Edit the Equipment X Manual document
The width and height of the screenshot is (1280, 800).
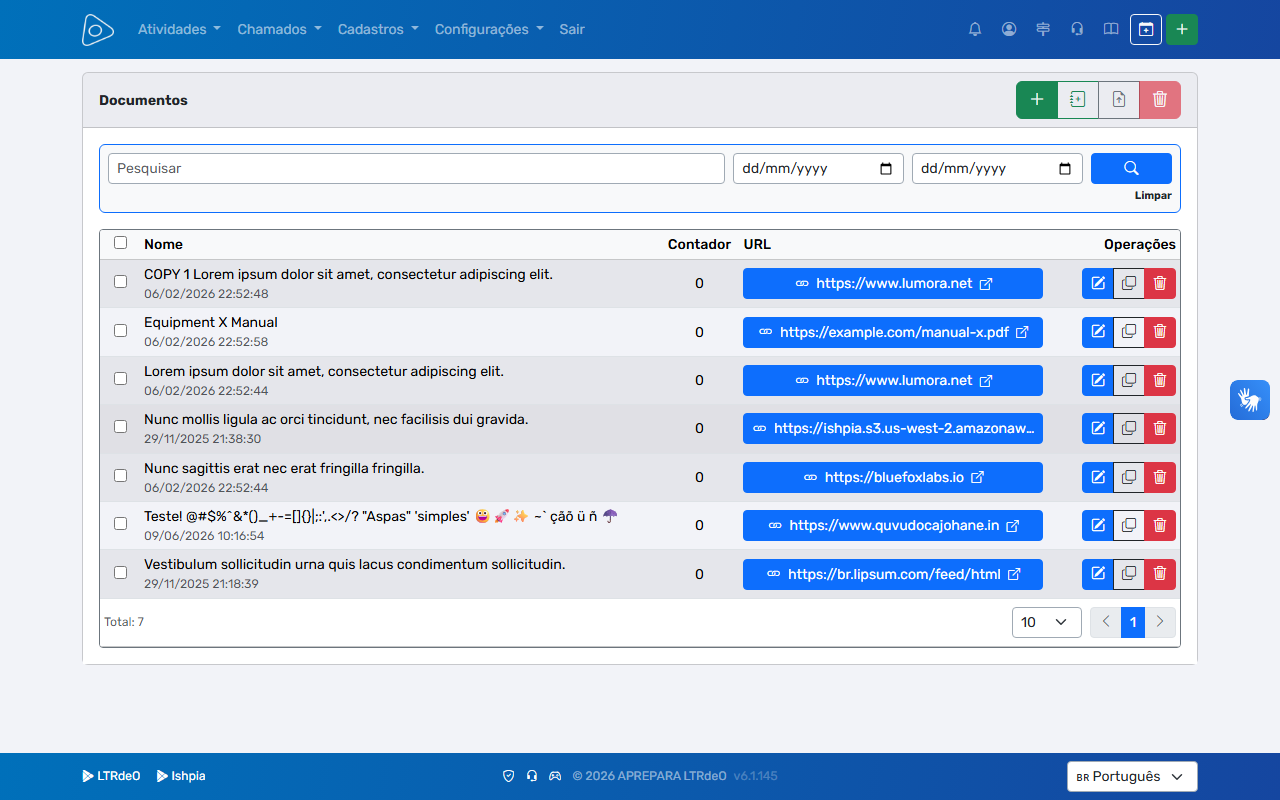coord(1098,332)
